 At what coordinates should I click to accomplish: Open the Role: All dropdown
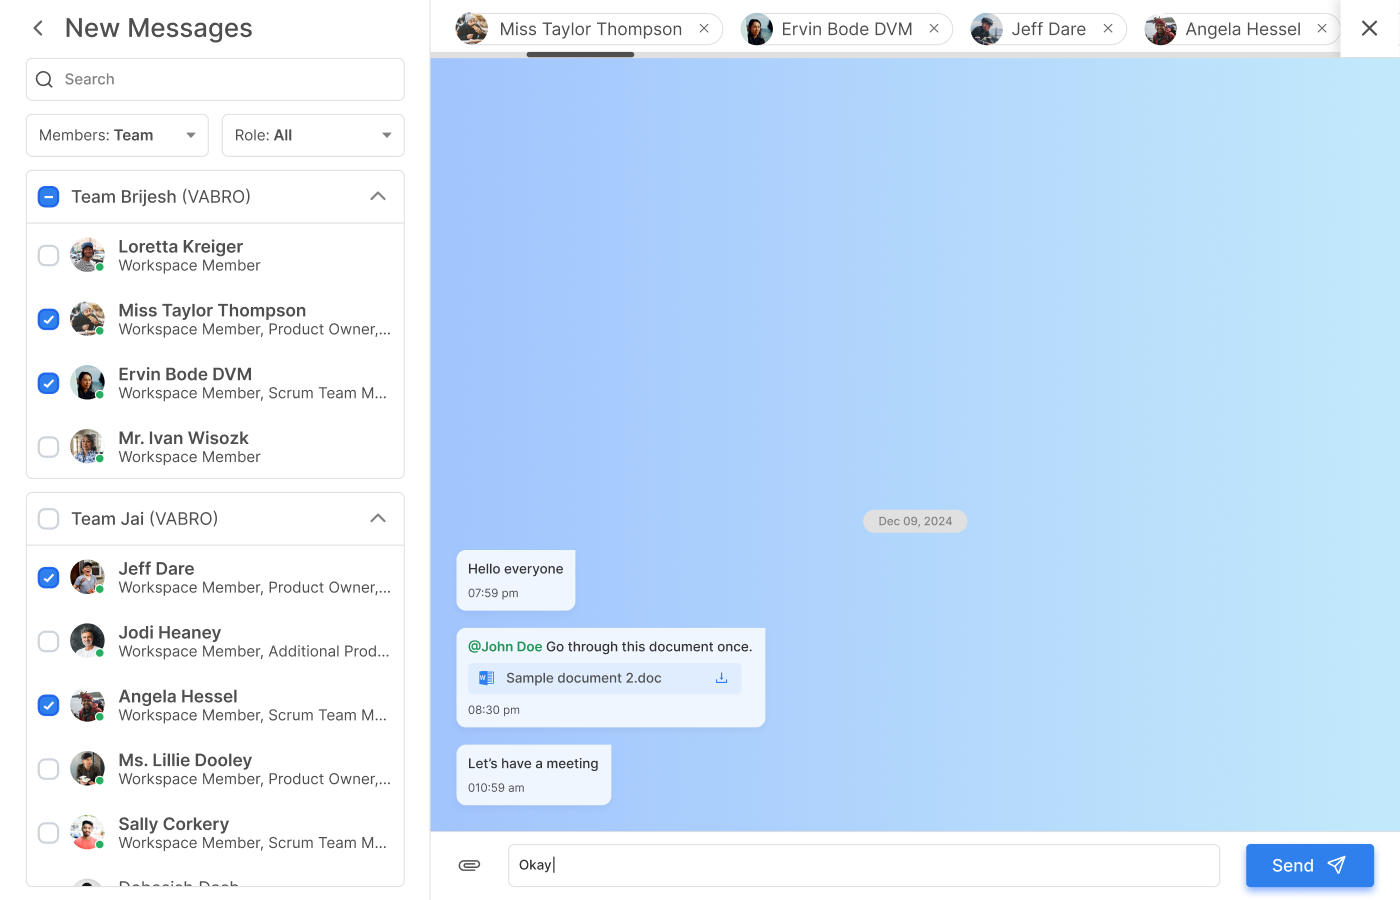[x=313, y=135]
